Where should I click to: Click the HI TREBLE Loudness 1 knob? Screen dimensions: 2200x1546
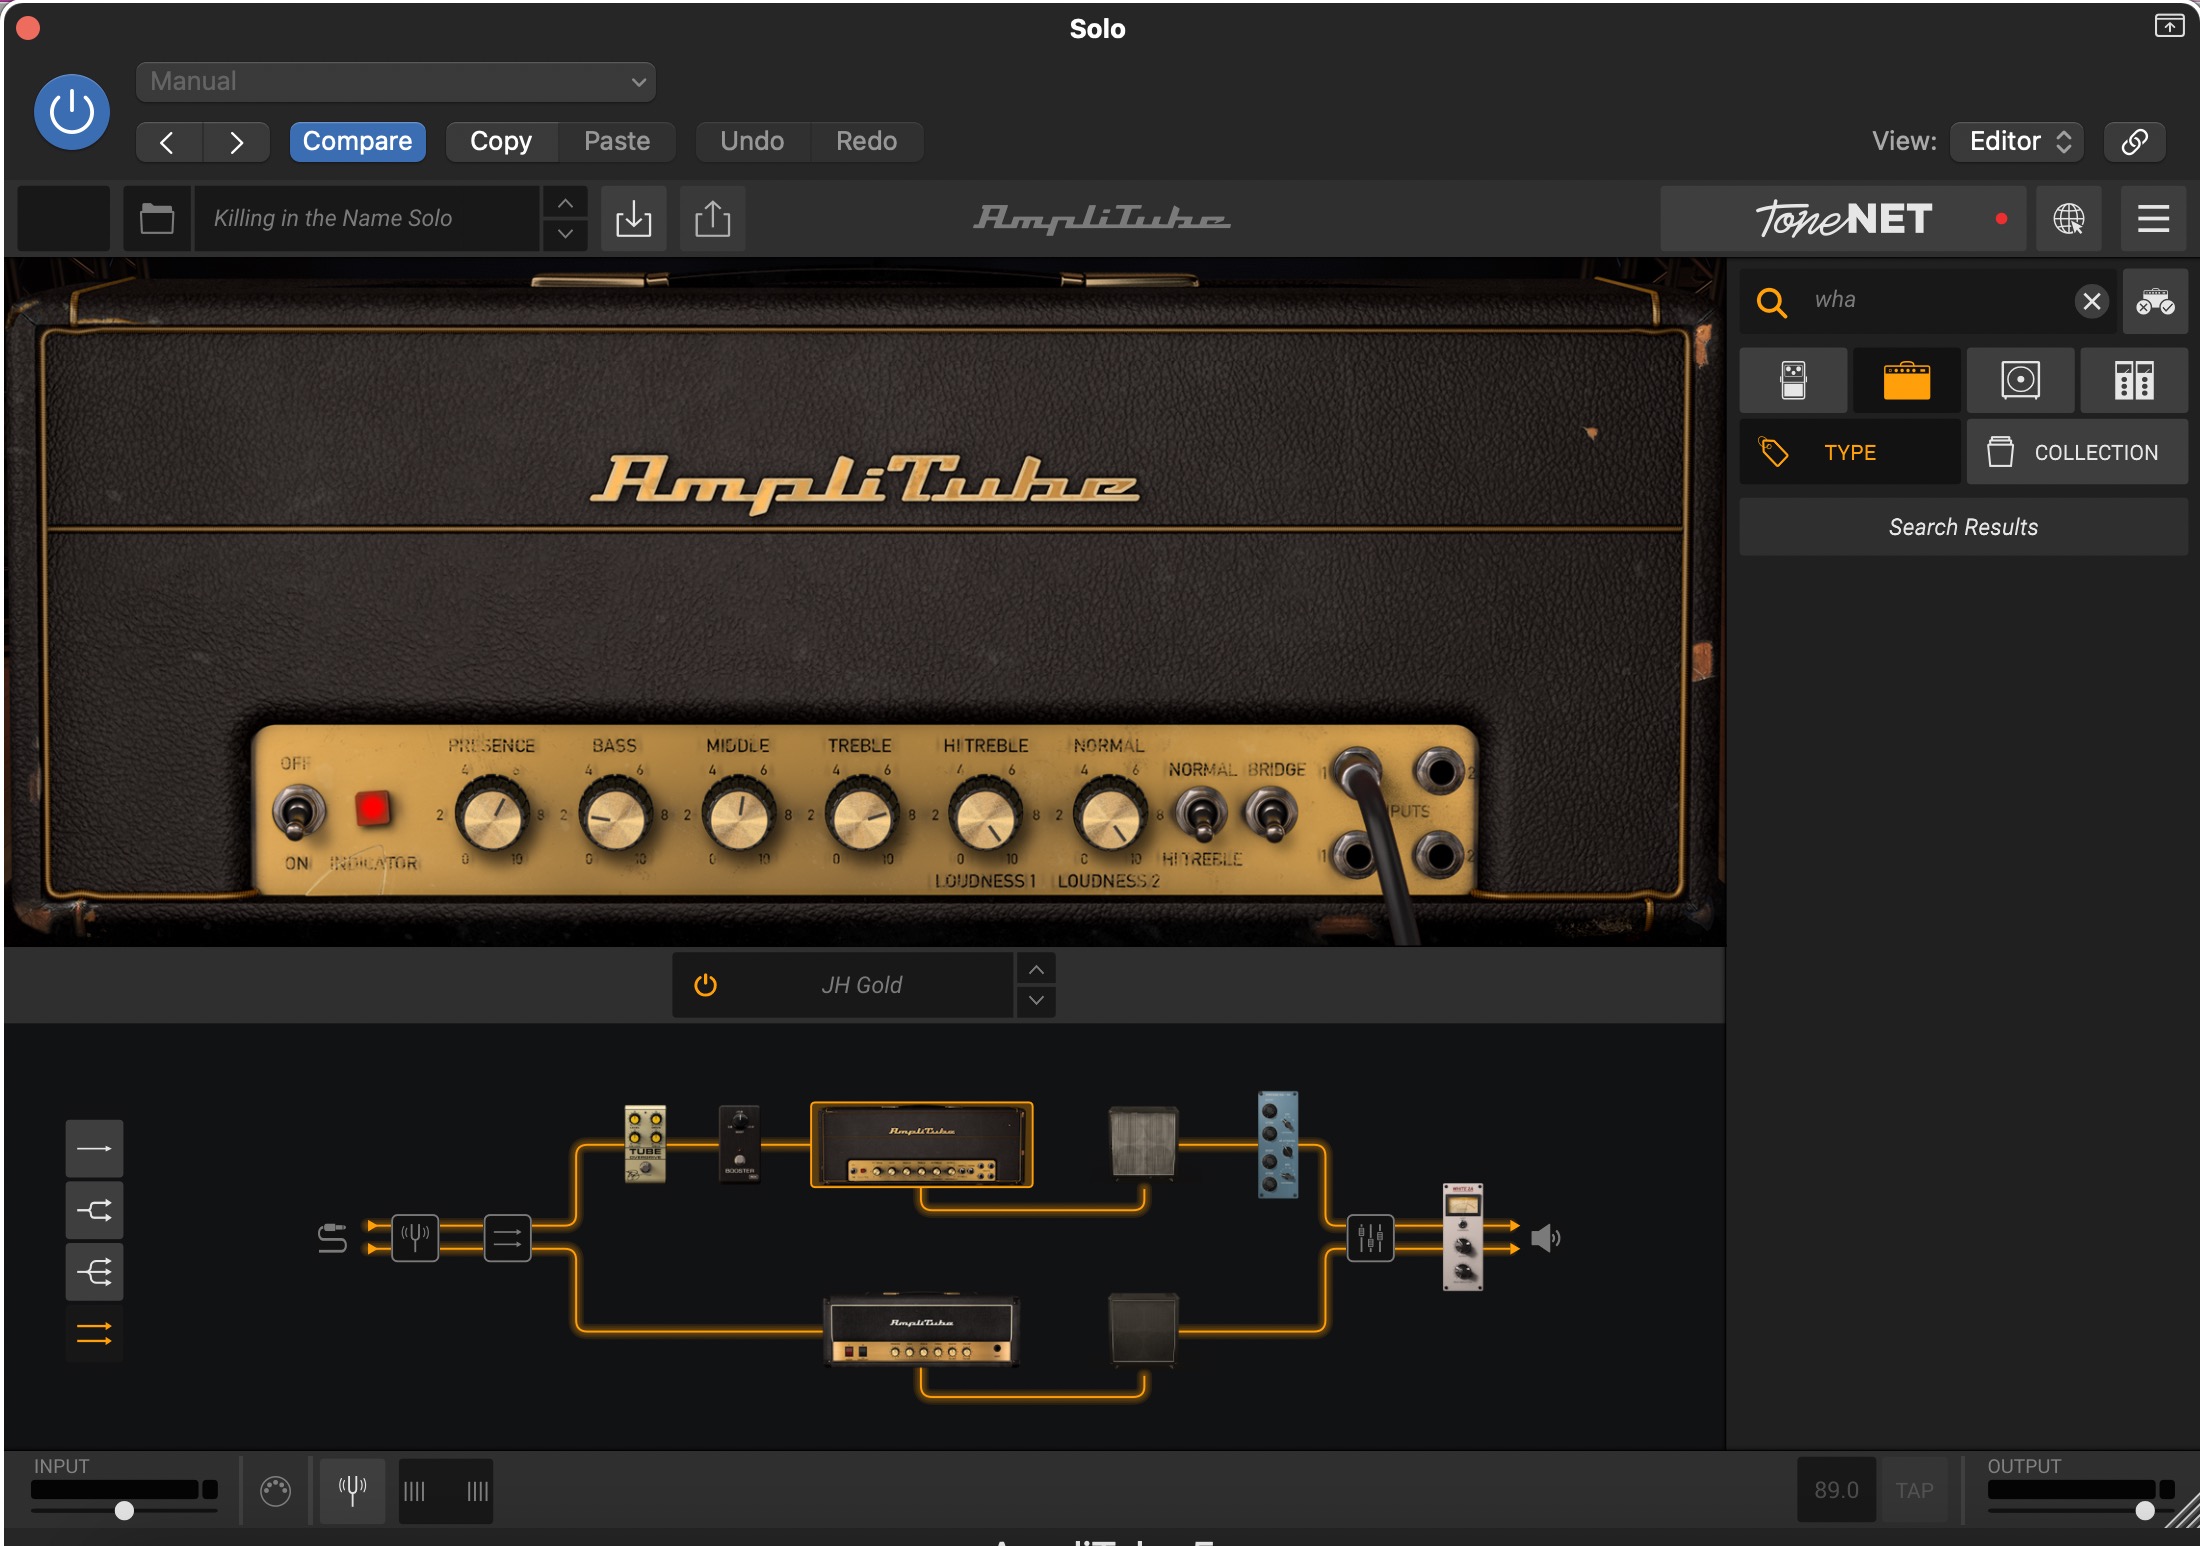(985, 816)
